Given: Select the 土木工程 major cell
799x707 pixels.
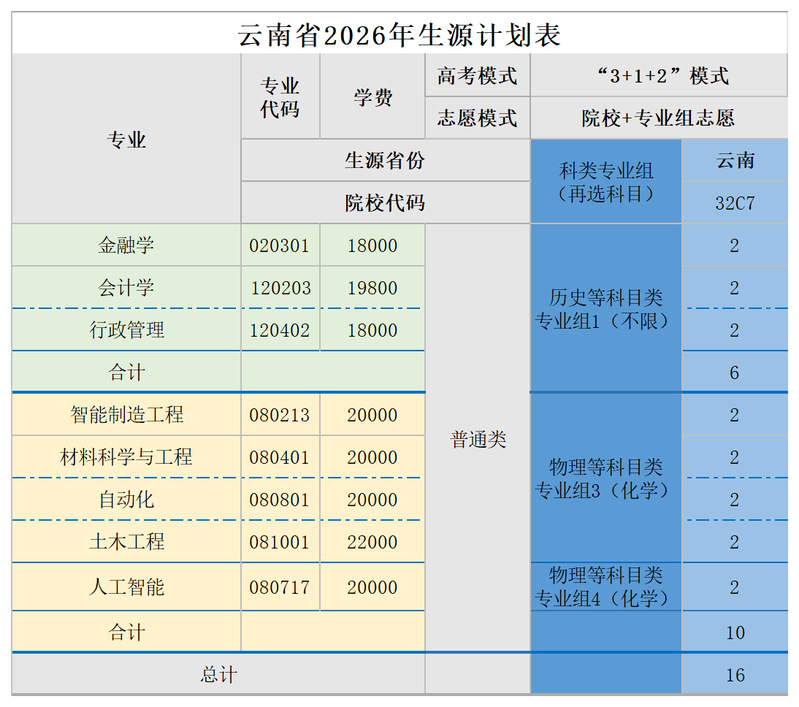Looking at the screenshot, I should (x=126, y=541).
